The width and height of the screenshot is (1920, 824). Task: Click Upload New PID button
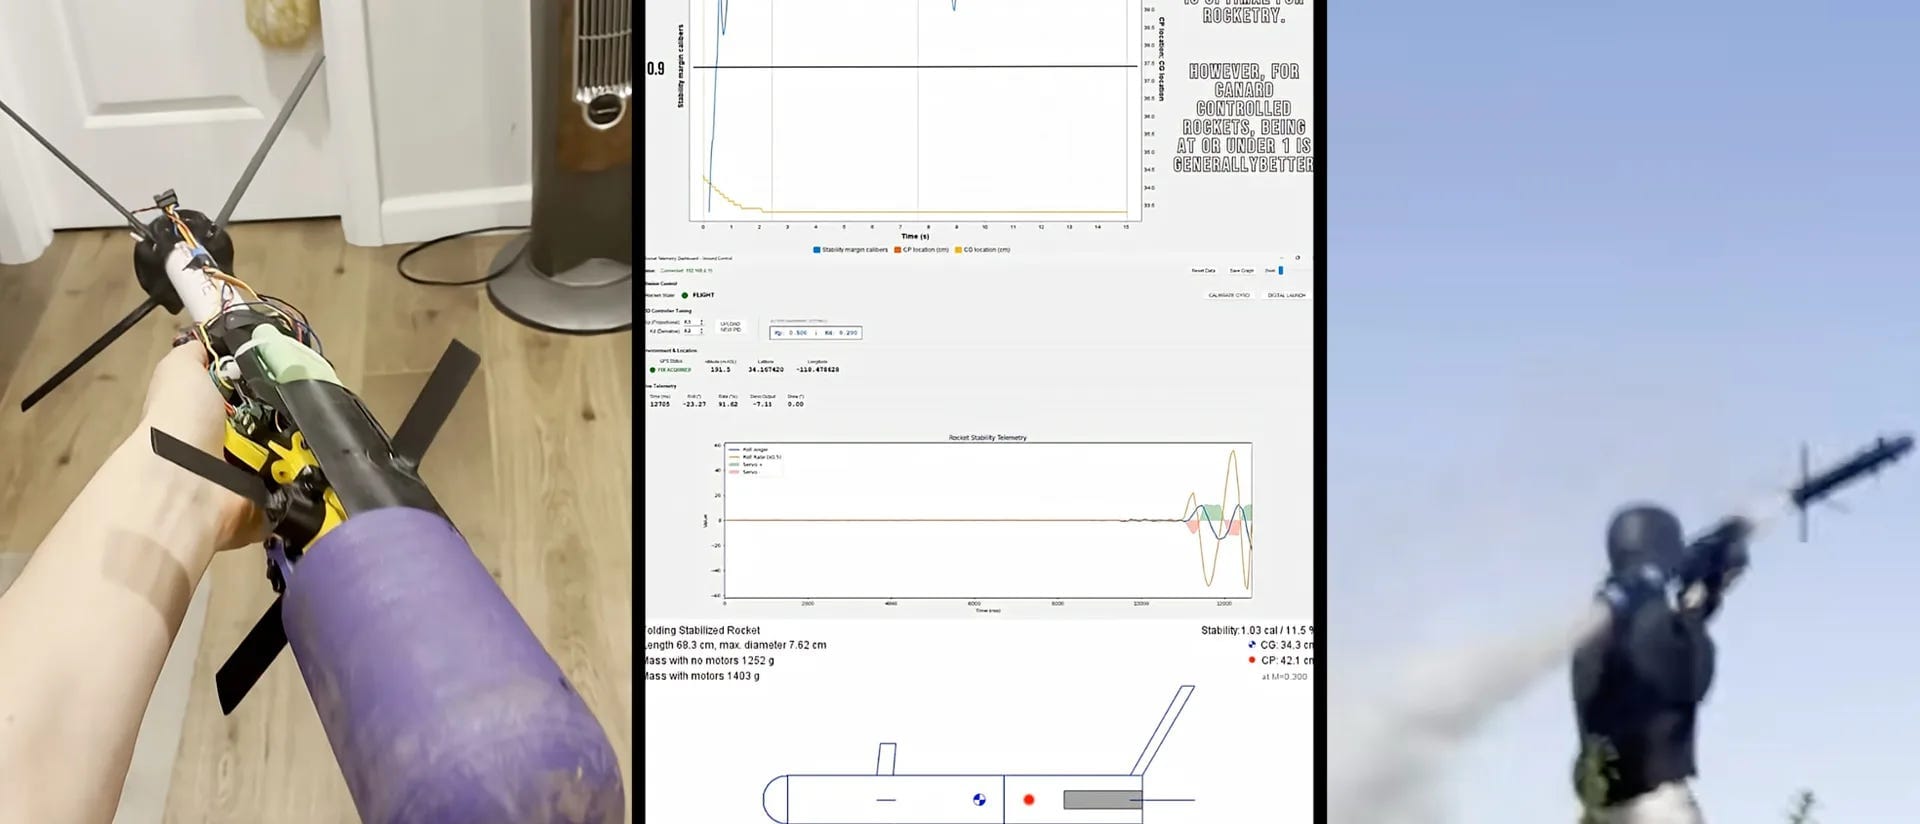[730, 327]
